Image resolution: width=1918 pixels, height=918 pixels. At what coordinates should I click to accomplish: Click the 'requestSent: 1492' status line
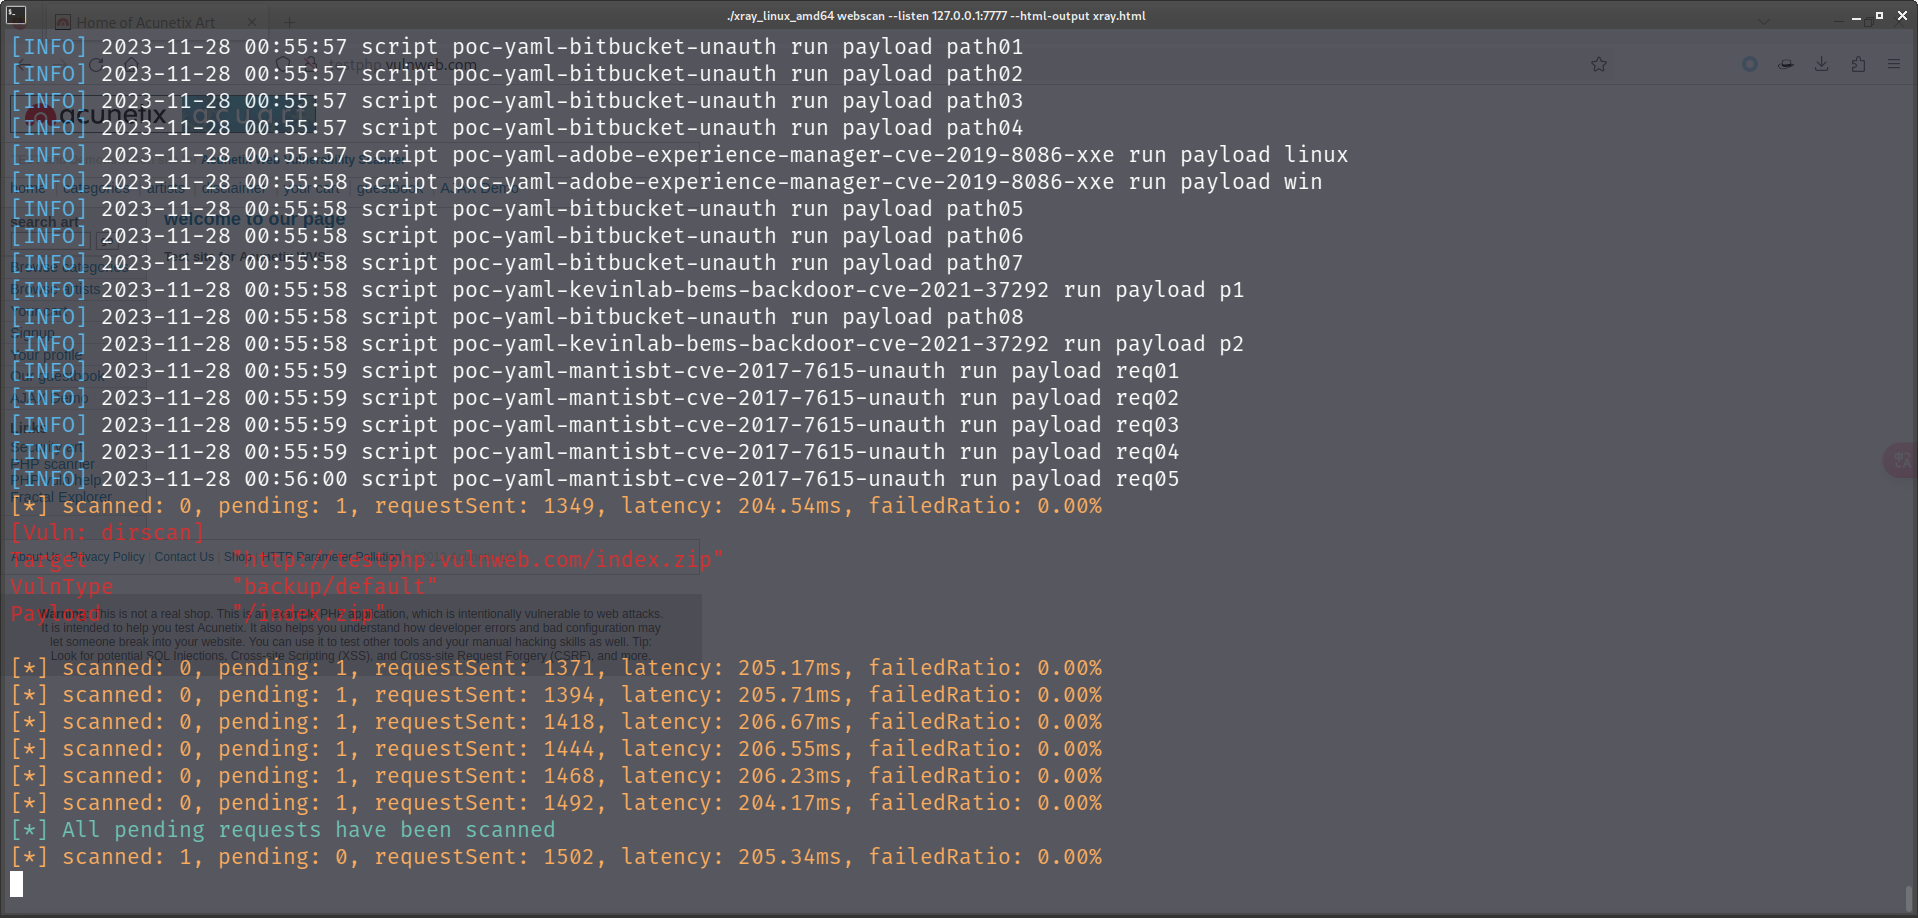click(556, 803)
